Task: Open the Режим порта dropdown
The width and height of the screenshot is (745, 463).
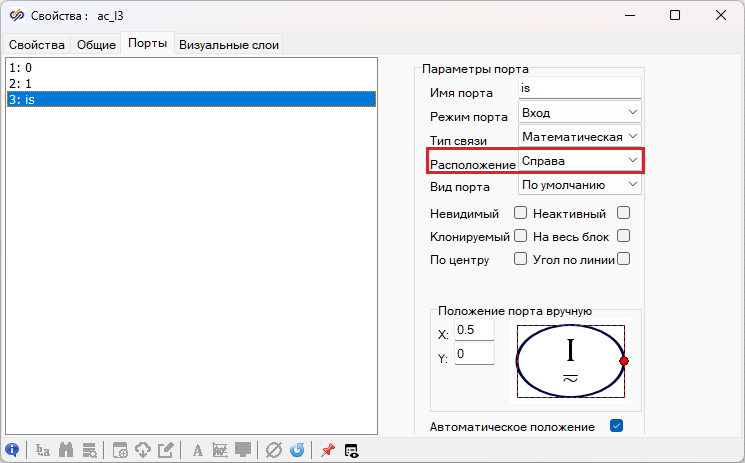Action: [x=580, y=112]
